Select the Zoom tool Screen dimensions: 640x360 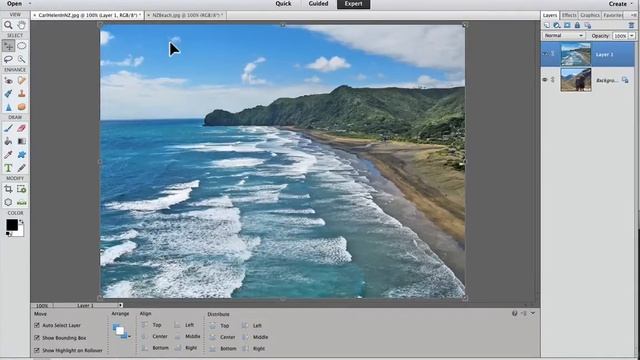[x=8, y=25]
